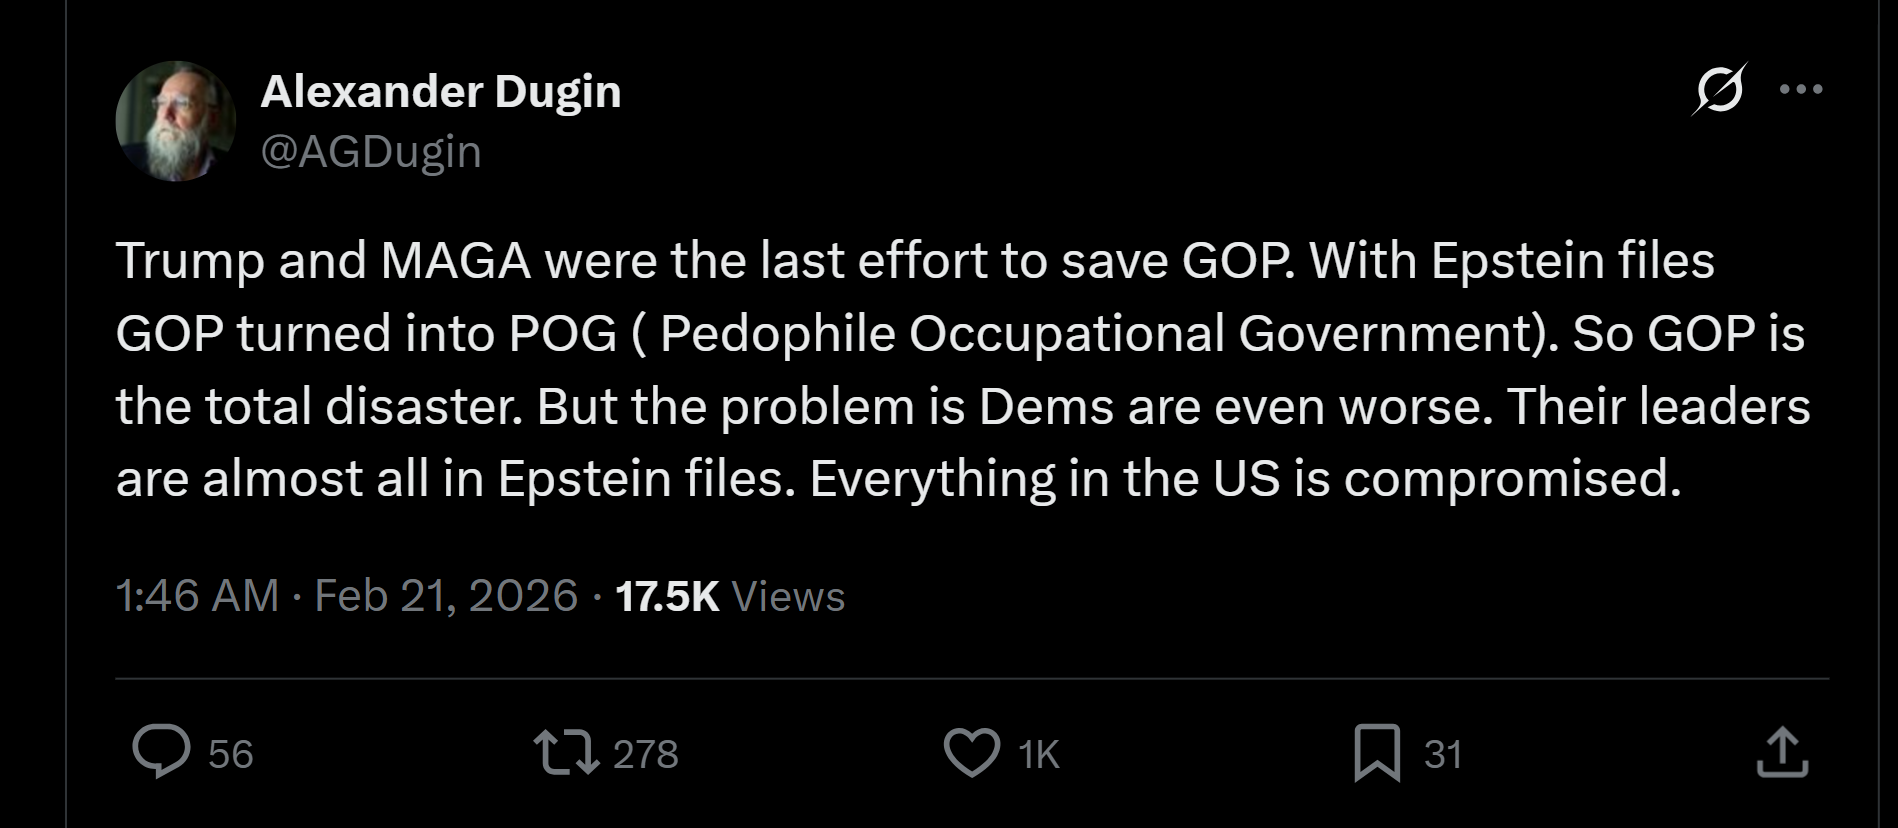The height and width of the screenshot is (828, 1898).
Task: Open the @AGDugin handle link
Action: [371, 151]
